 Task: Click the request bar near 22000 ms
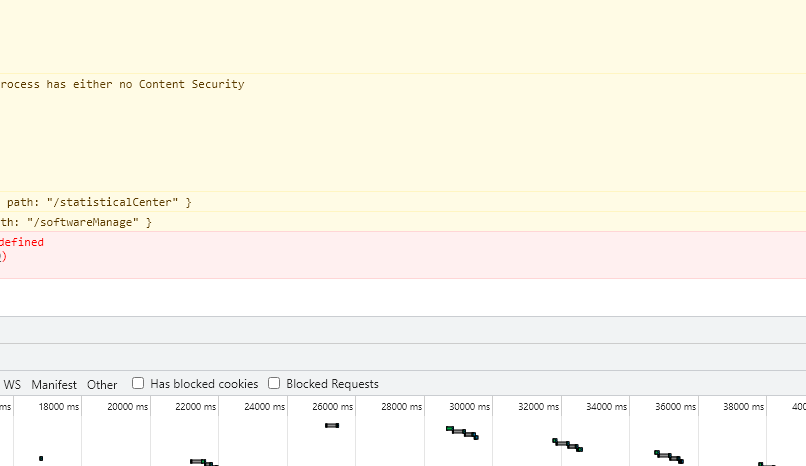[200, 462]
